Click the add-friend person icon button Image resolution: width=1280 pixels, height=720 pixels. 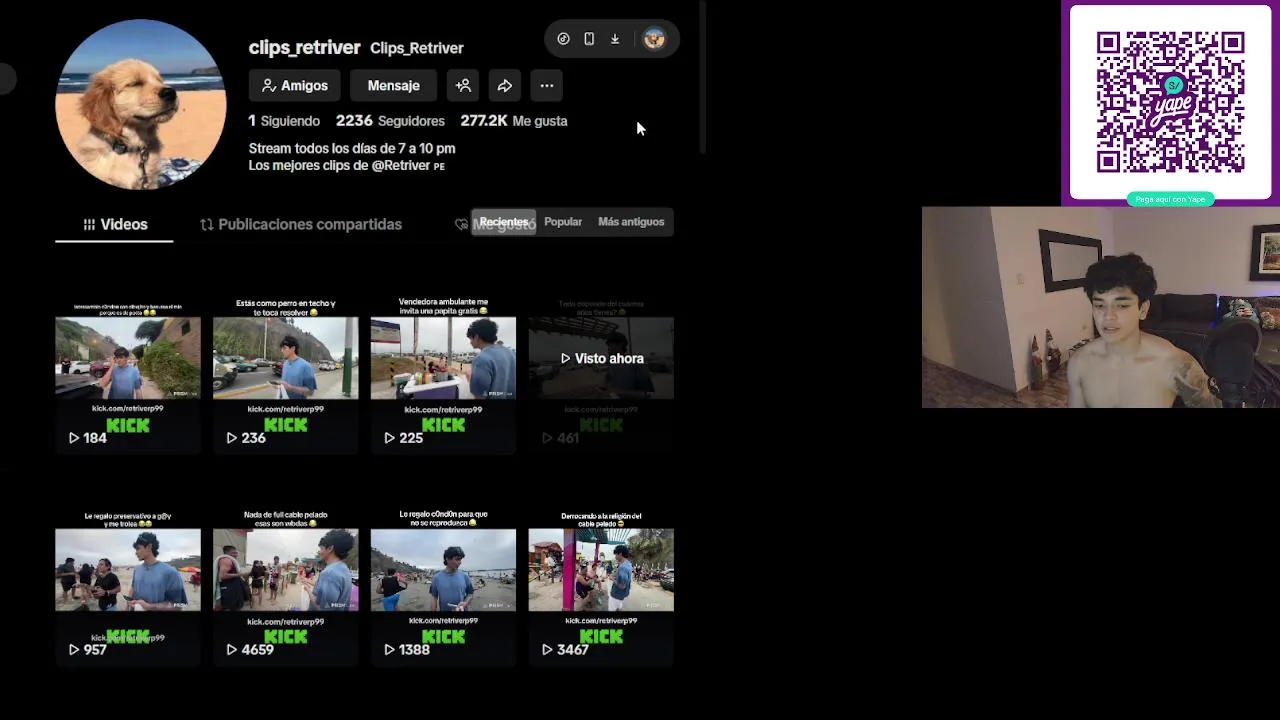coord(463,86)
